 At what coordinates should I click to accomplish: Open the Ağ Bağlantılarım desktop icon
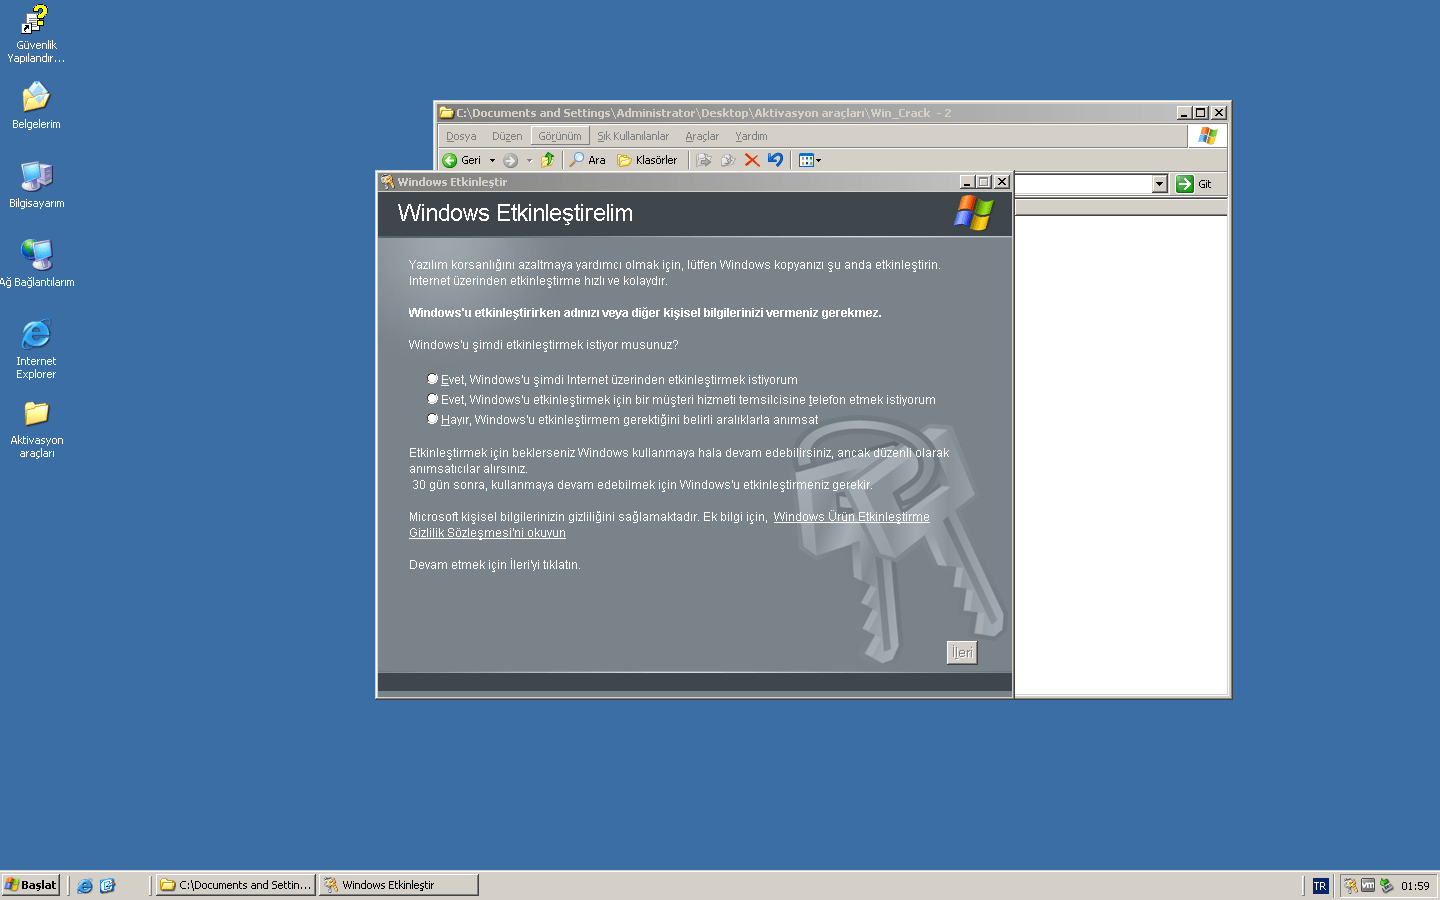36,264
